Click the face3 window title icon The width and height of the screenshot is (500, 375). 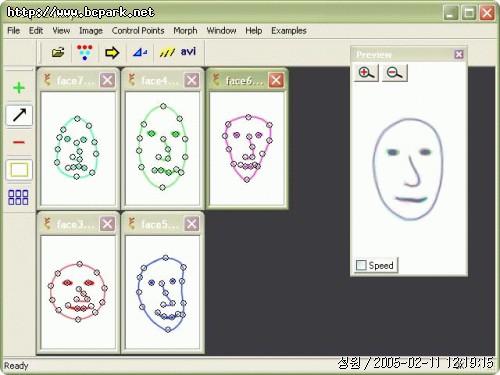[47, 224]
